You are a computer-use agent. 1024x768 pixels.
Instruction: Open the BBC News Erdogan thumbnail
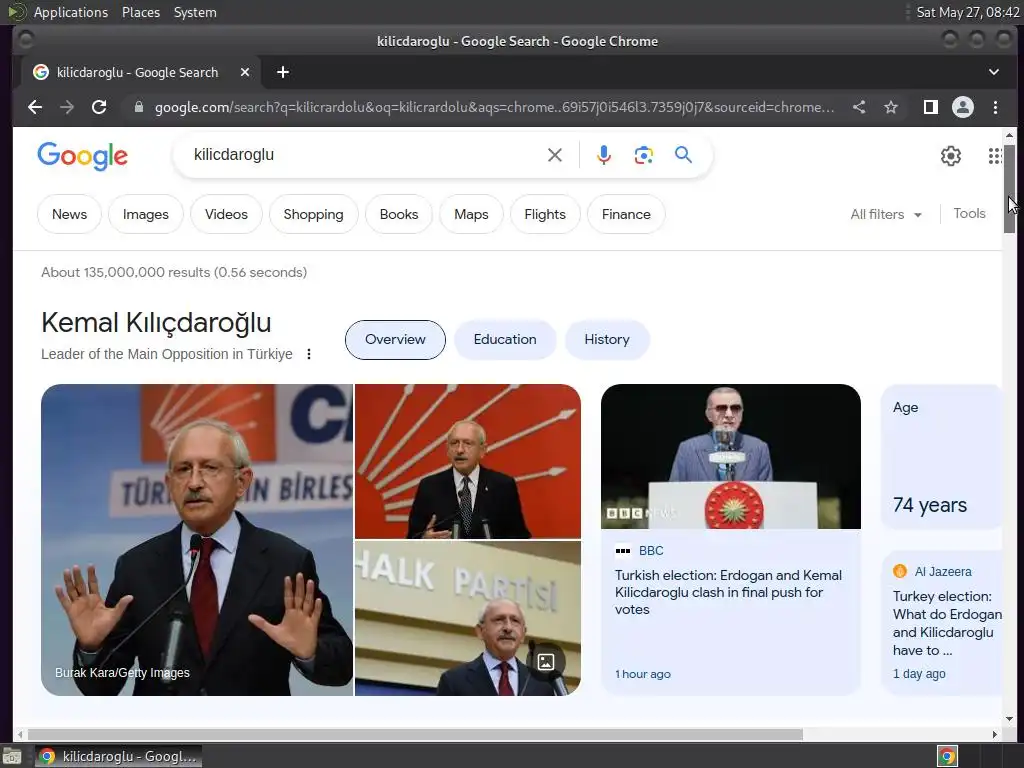tap(731, 456)
